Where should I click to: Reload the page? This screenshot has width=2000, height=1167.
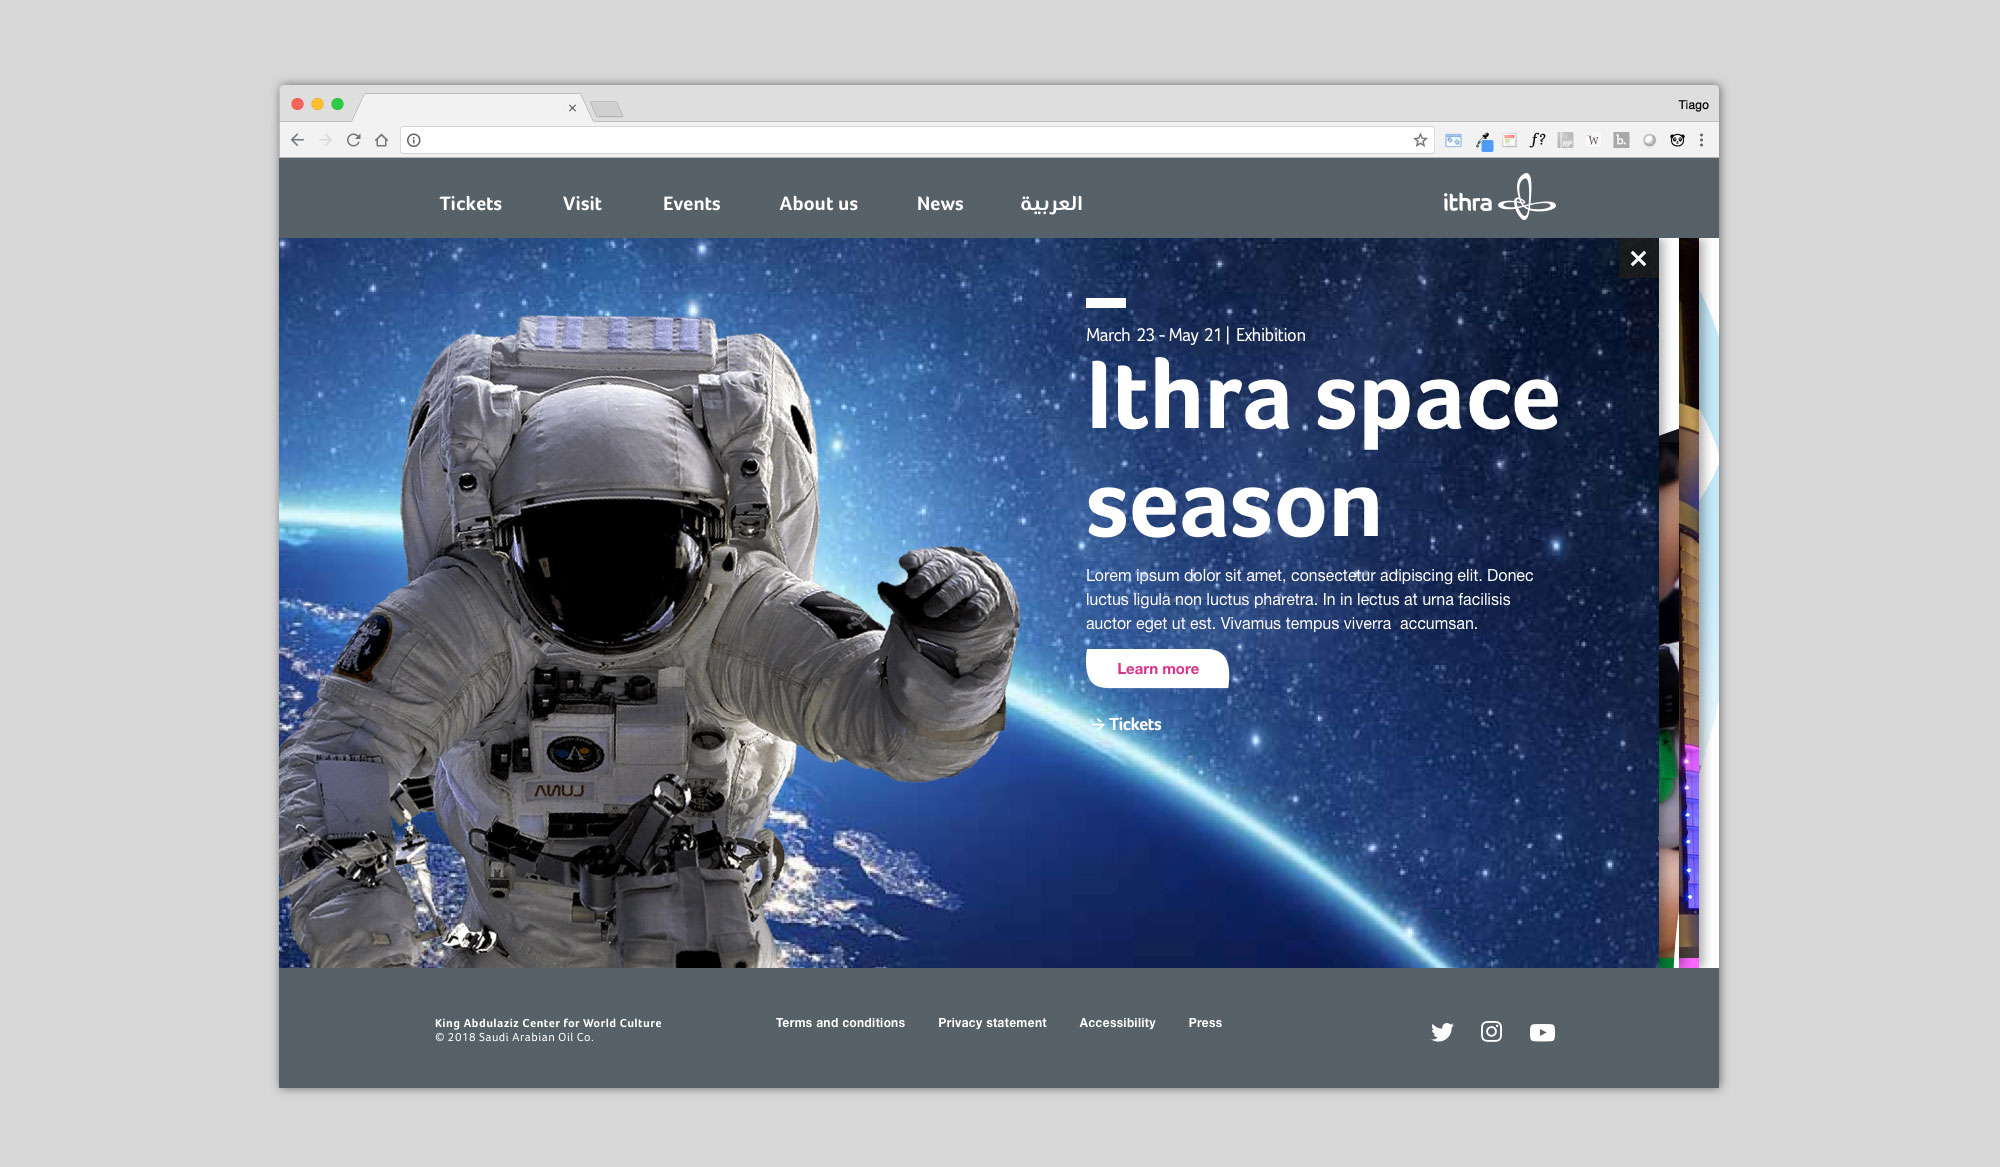tap(353, 140)
